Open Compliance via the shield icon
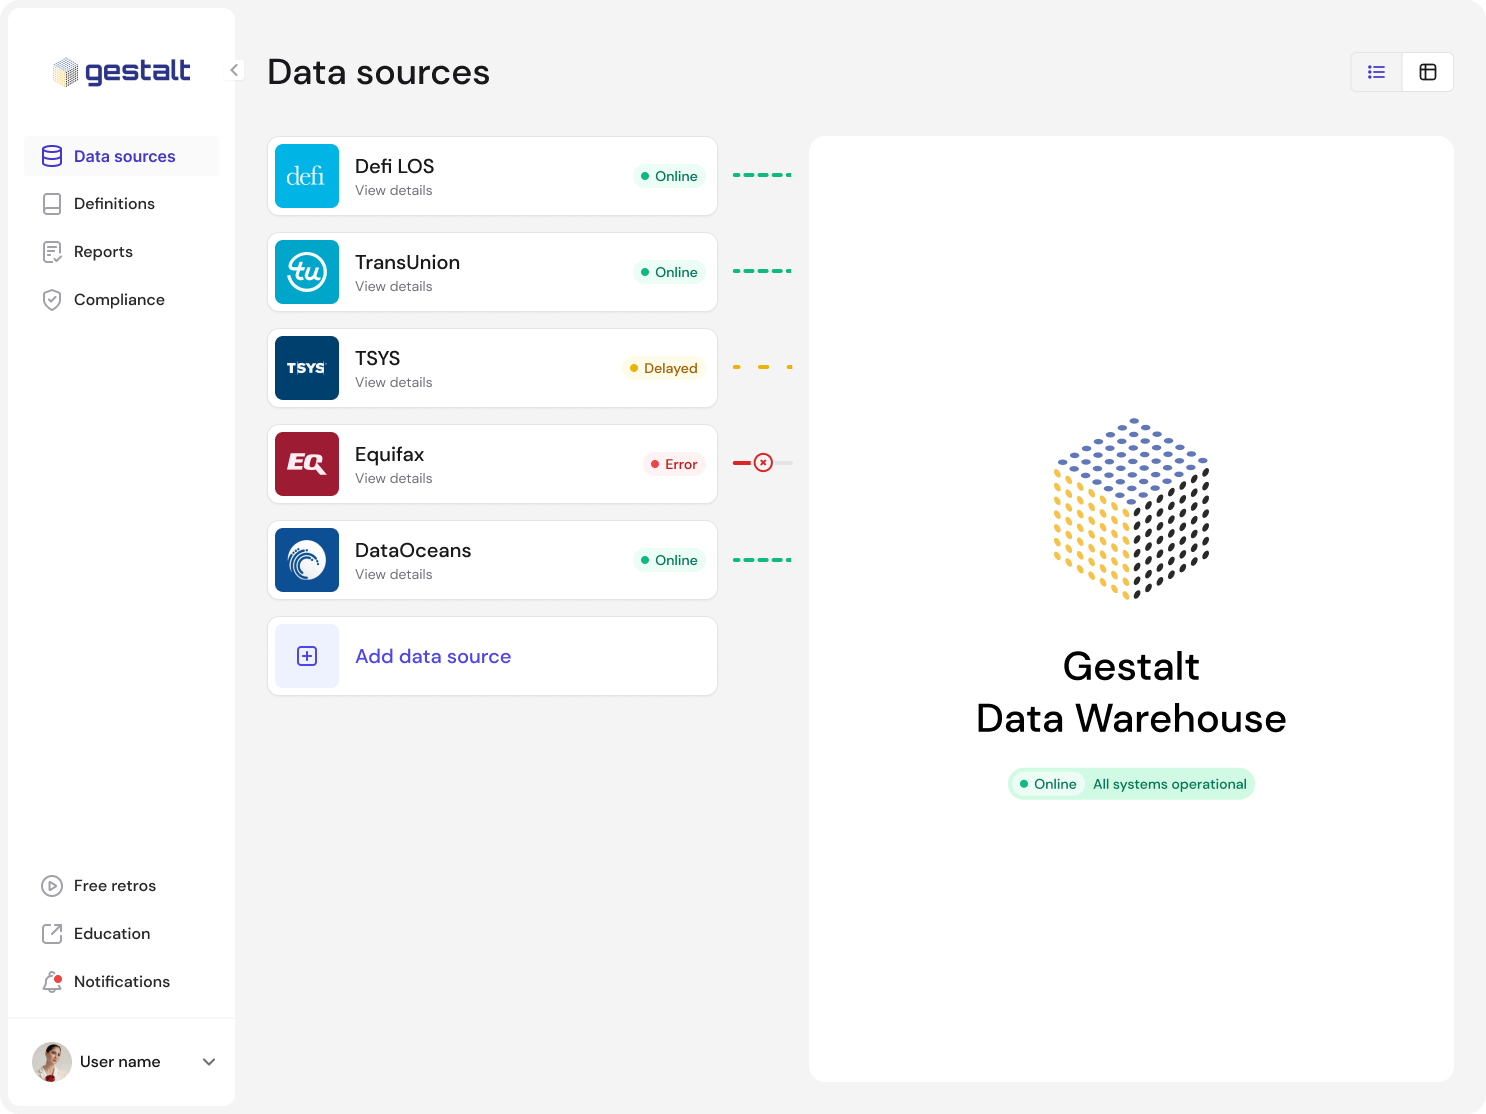 (52, 299)
